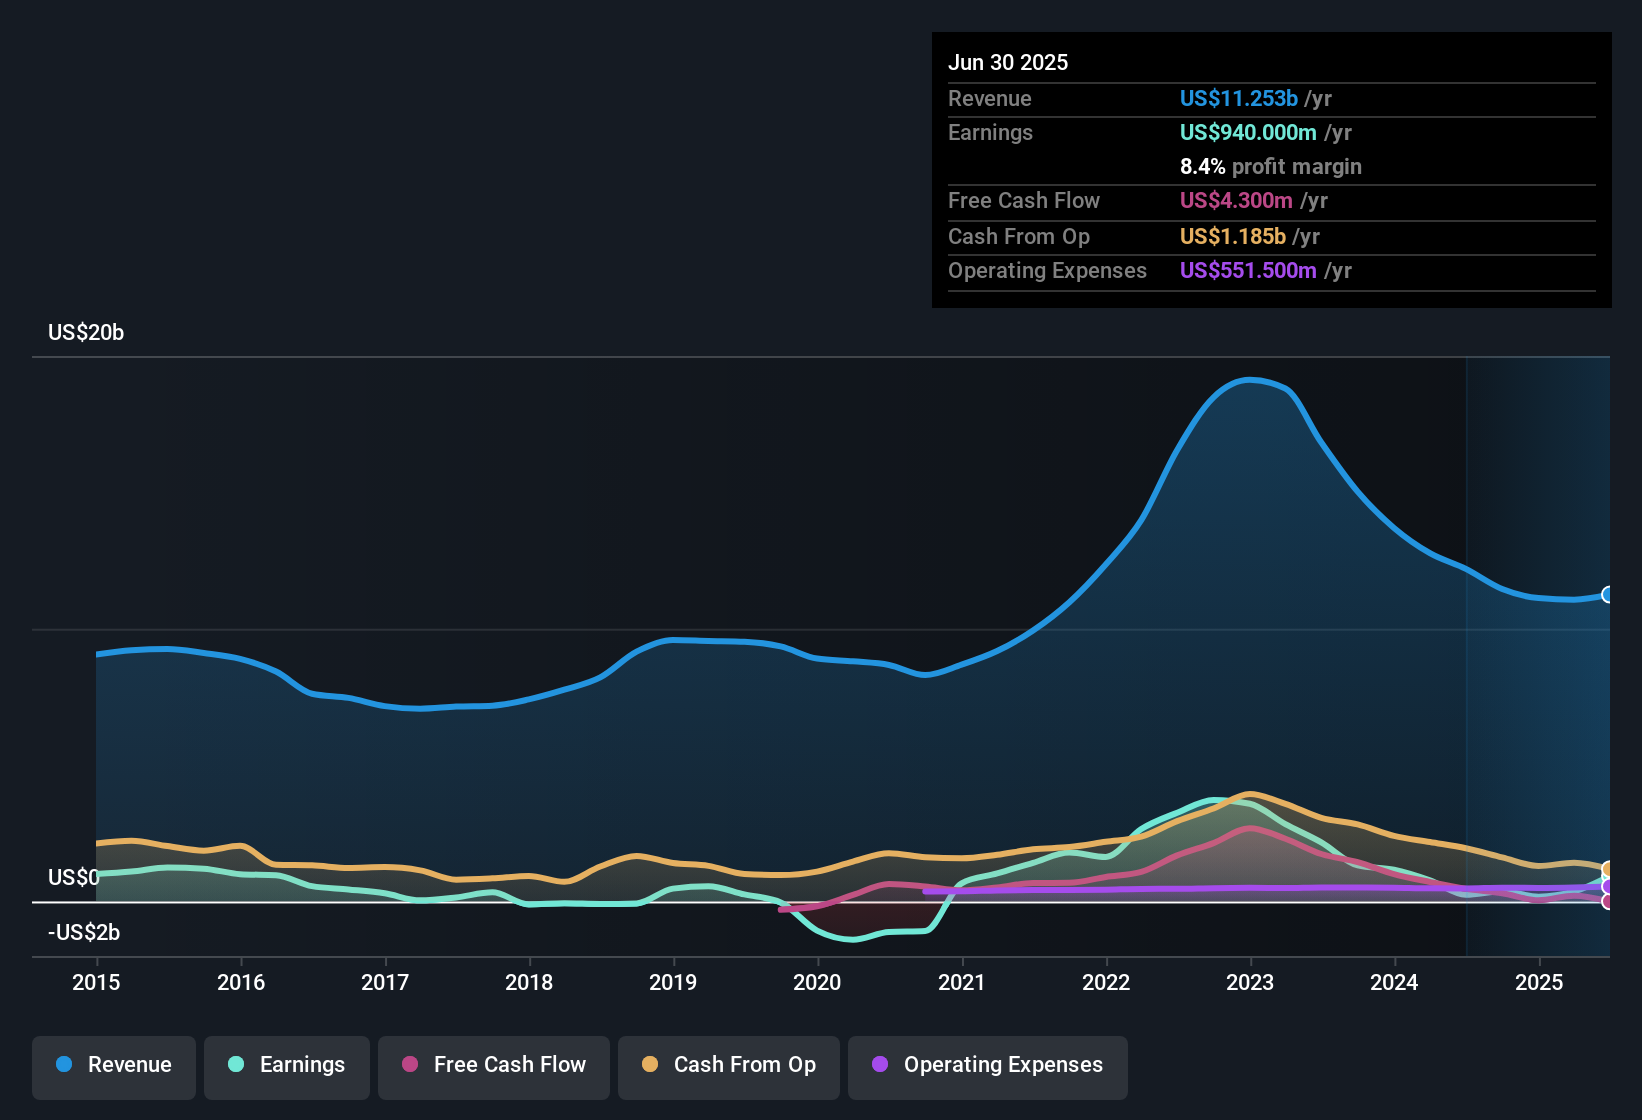Toggle the Operating Expenses series visibility
The width and height of the screenshot is (1642, 1120).
coord(987,1065)
